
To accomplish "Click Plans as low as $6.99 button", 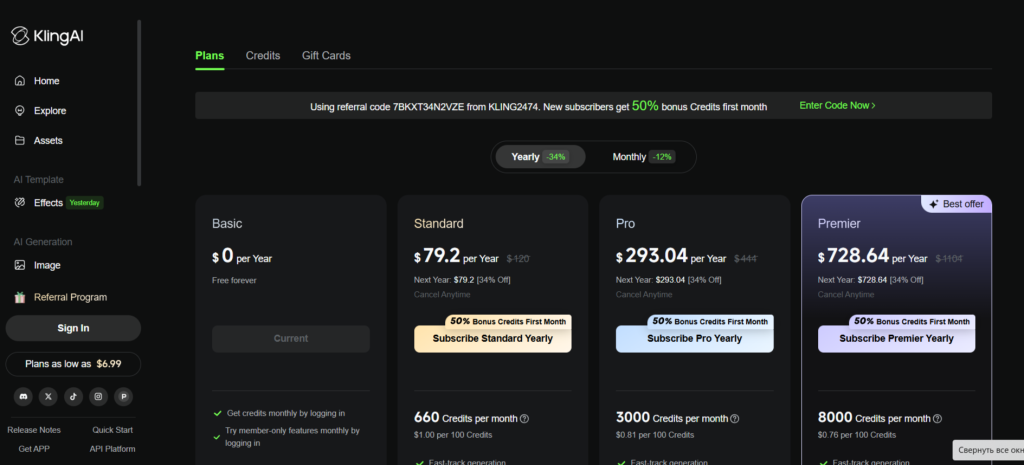I will [x=73, y=364].
